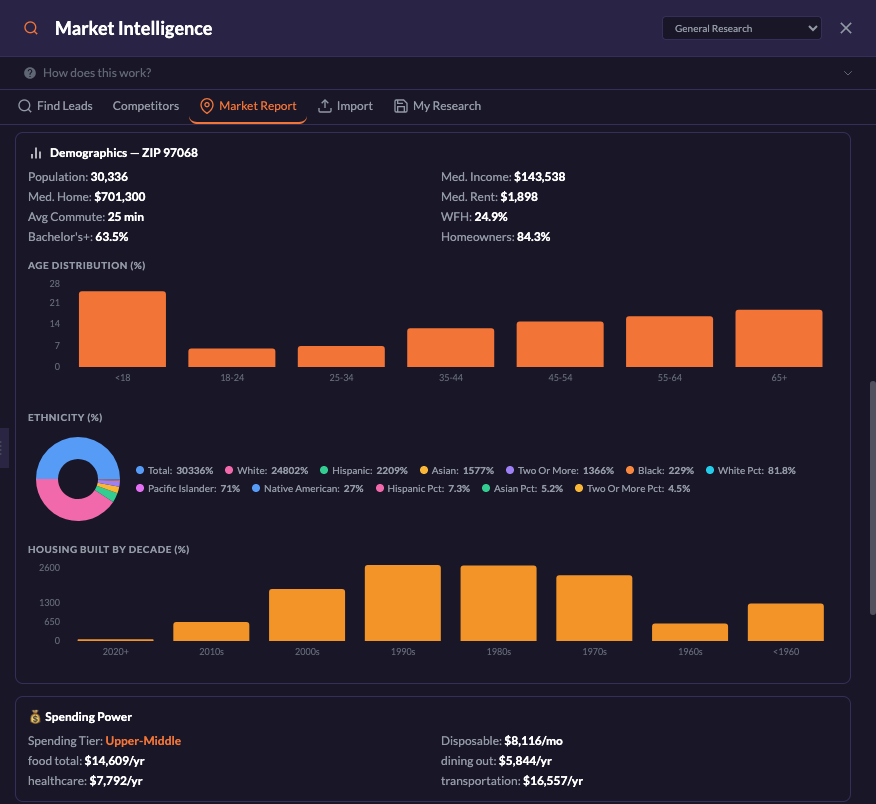Screen dimensions: 876x804
Task: Click the 45-54 age distribution bar
Action: (560, 344)
